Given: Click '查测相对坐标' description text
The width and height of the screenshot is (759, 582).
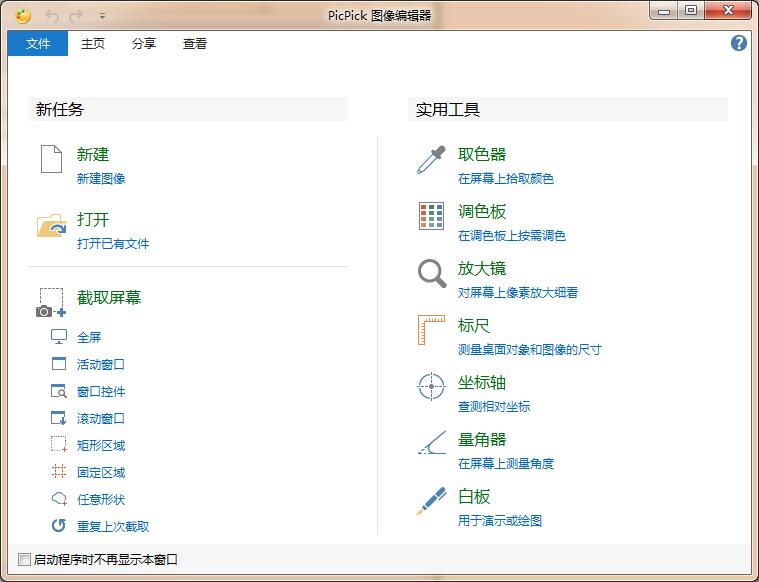Looking at the screenshot, I should 494,407.
